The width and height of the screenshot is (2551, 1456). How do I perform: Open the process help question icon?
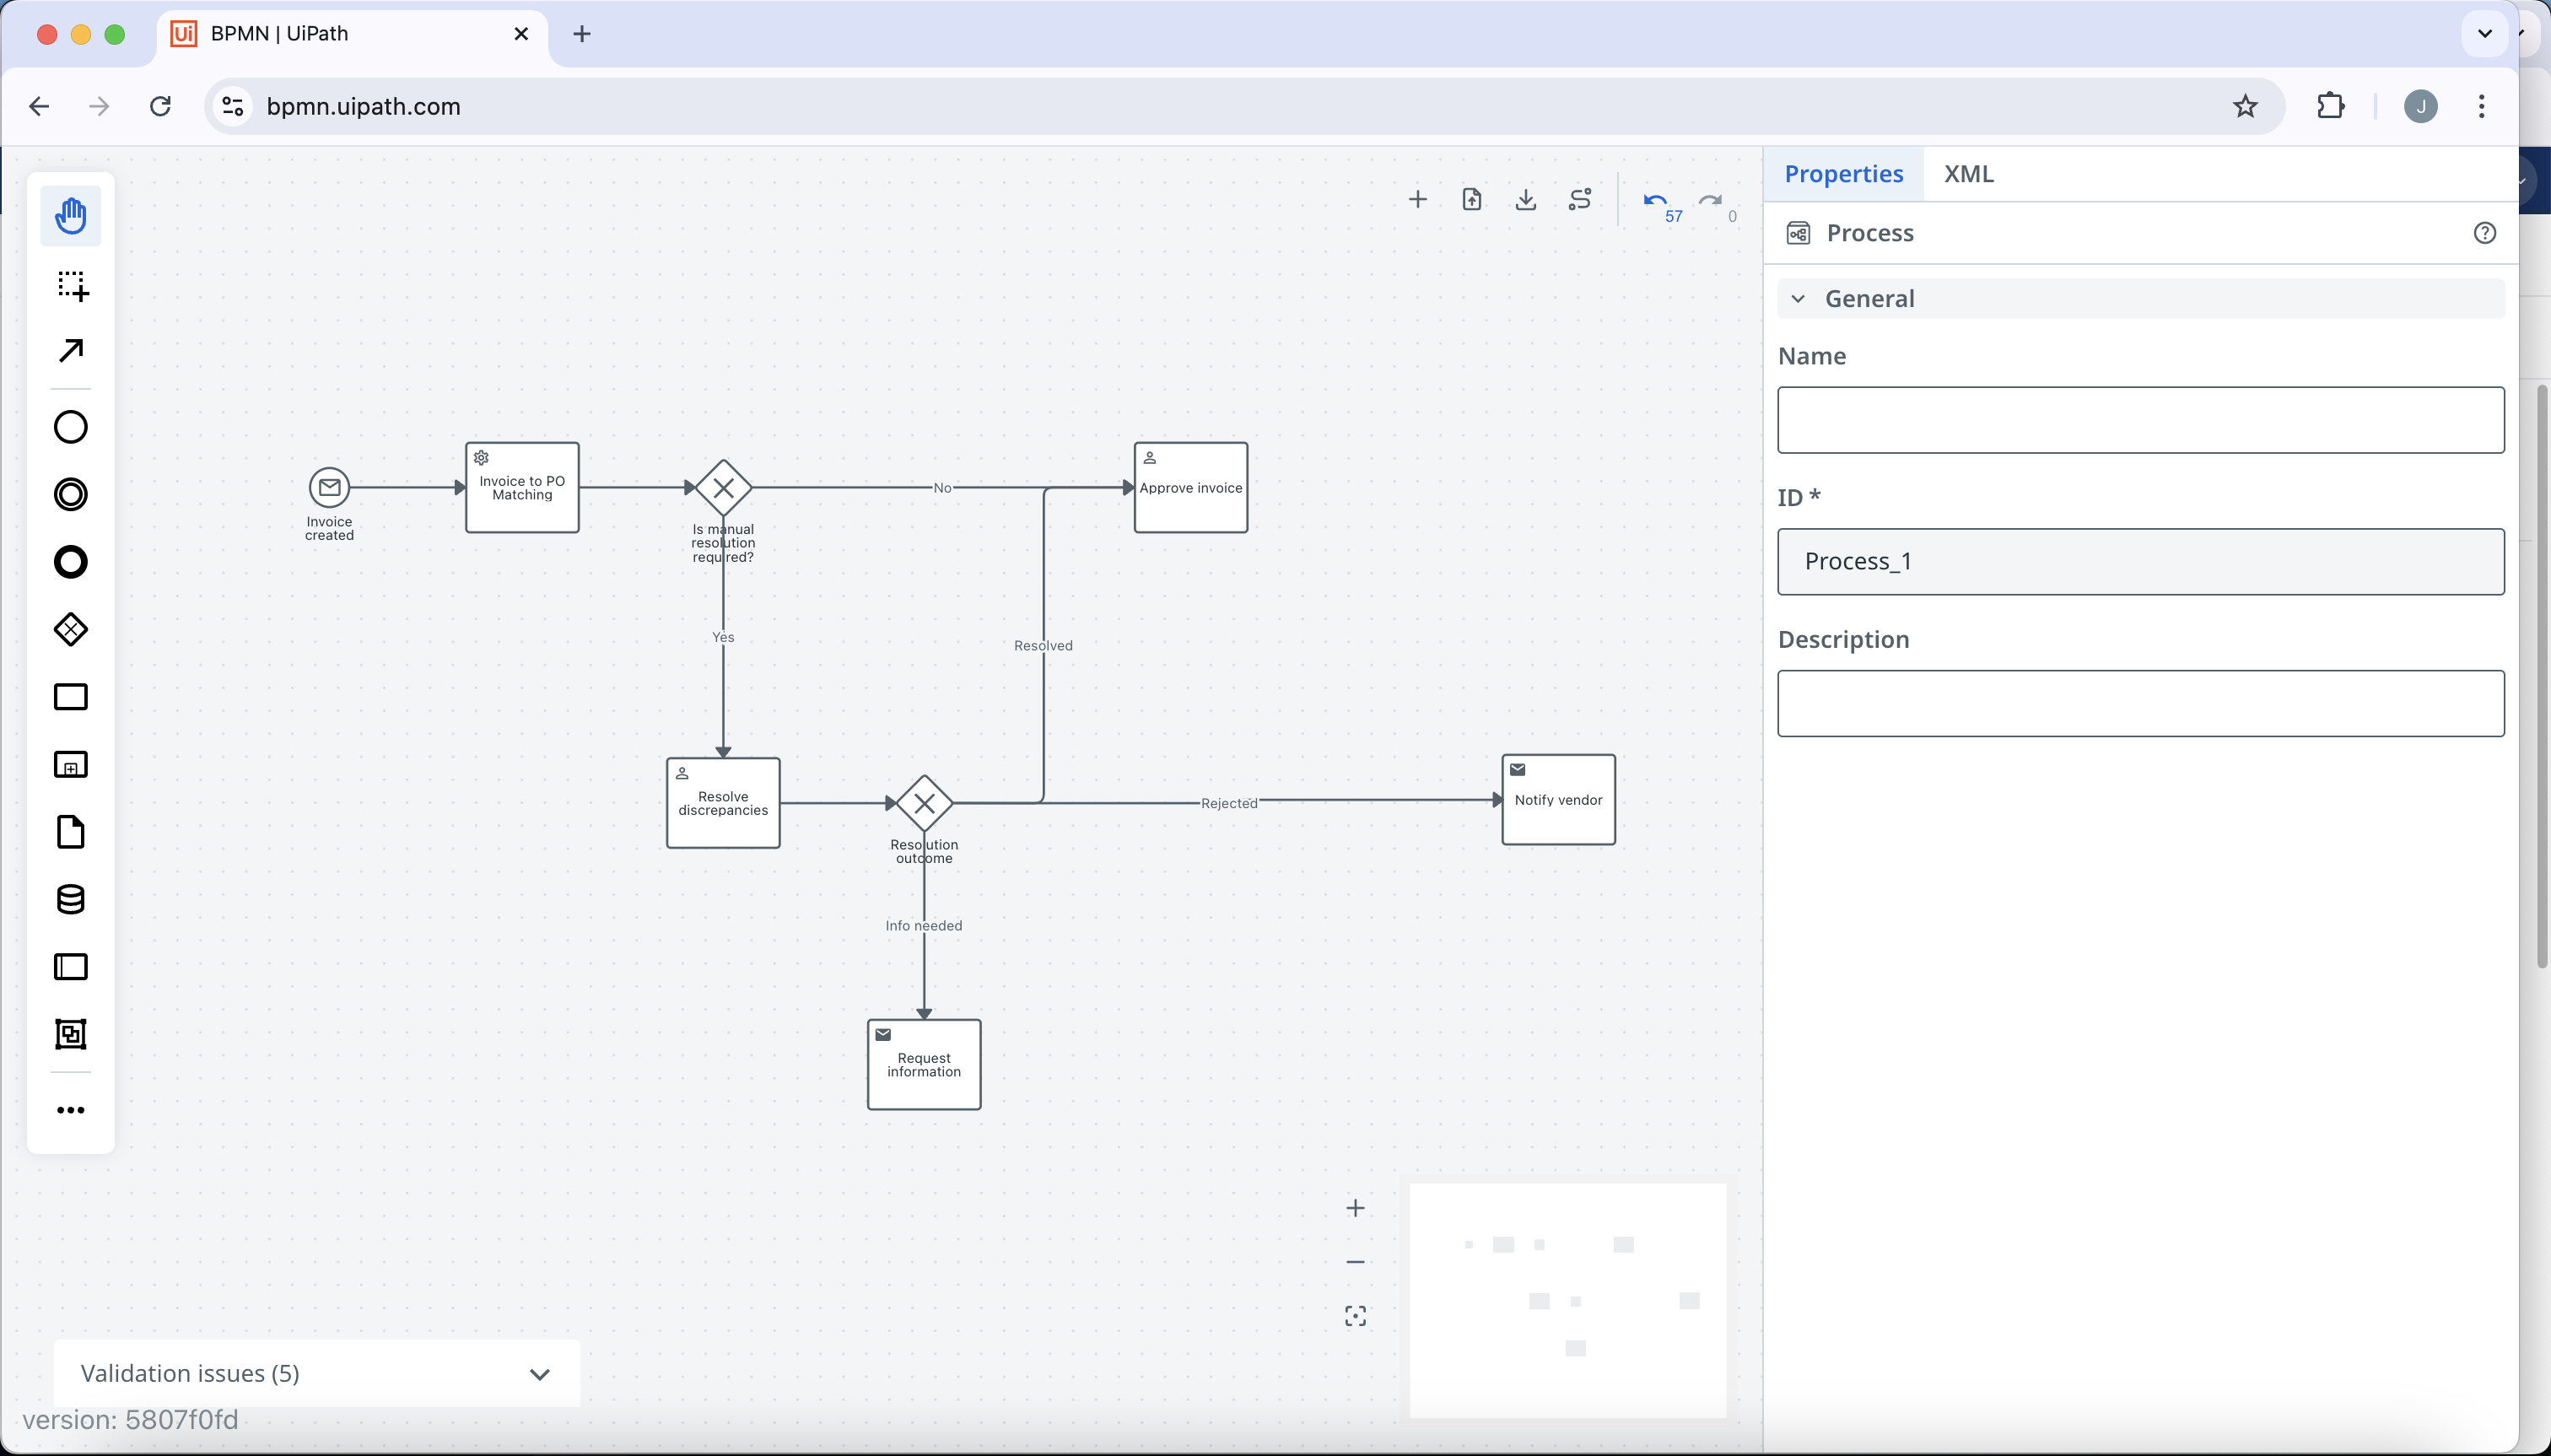point(2485,233)
